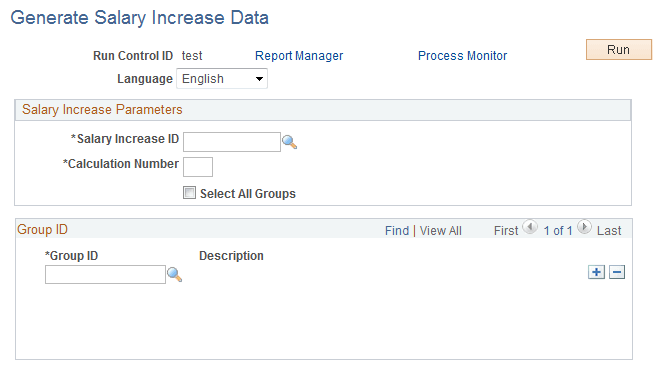Open Report Manager link
Viewport: 657px width, 365px height.
[x=299, y=56]
